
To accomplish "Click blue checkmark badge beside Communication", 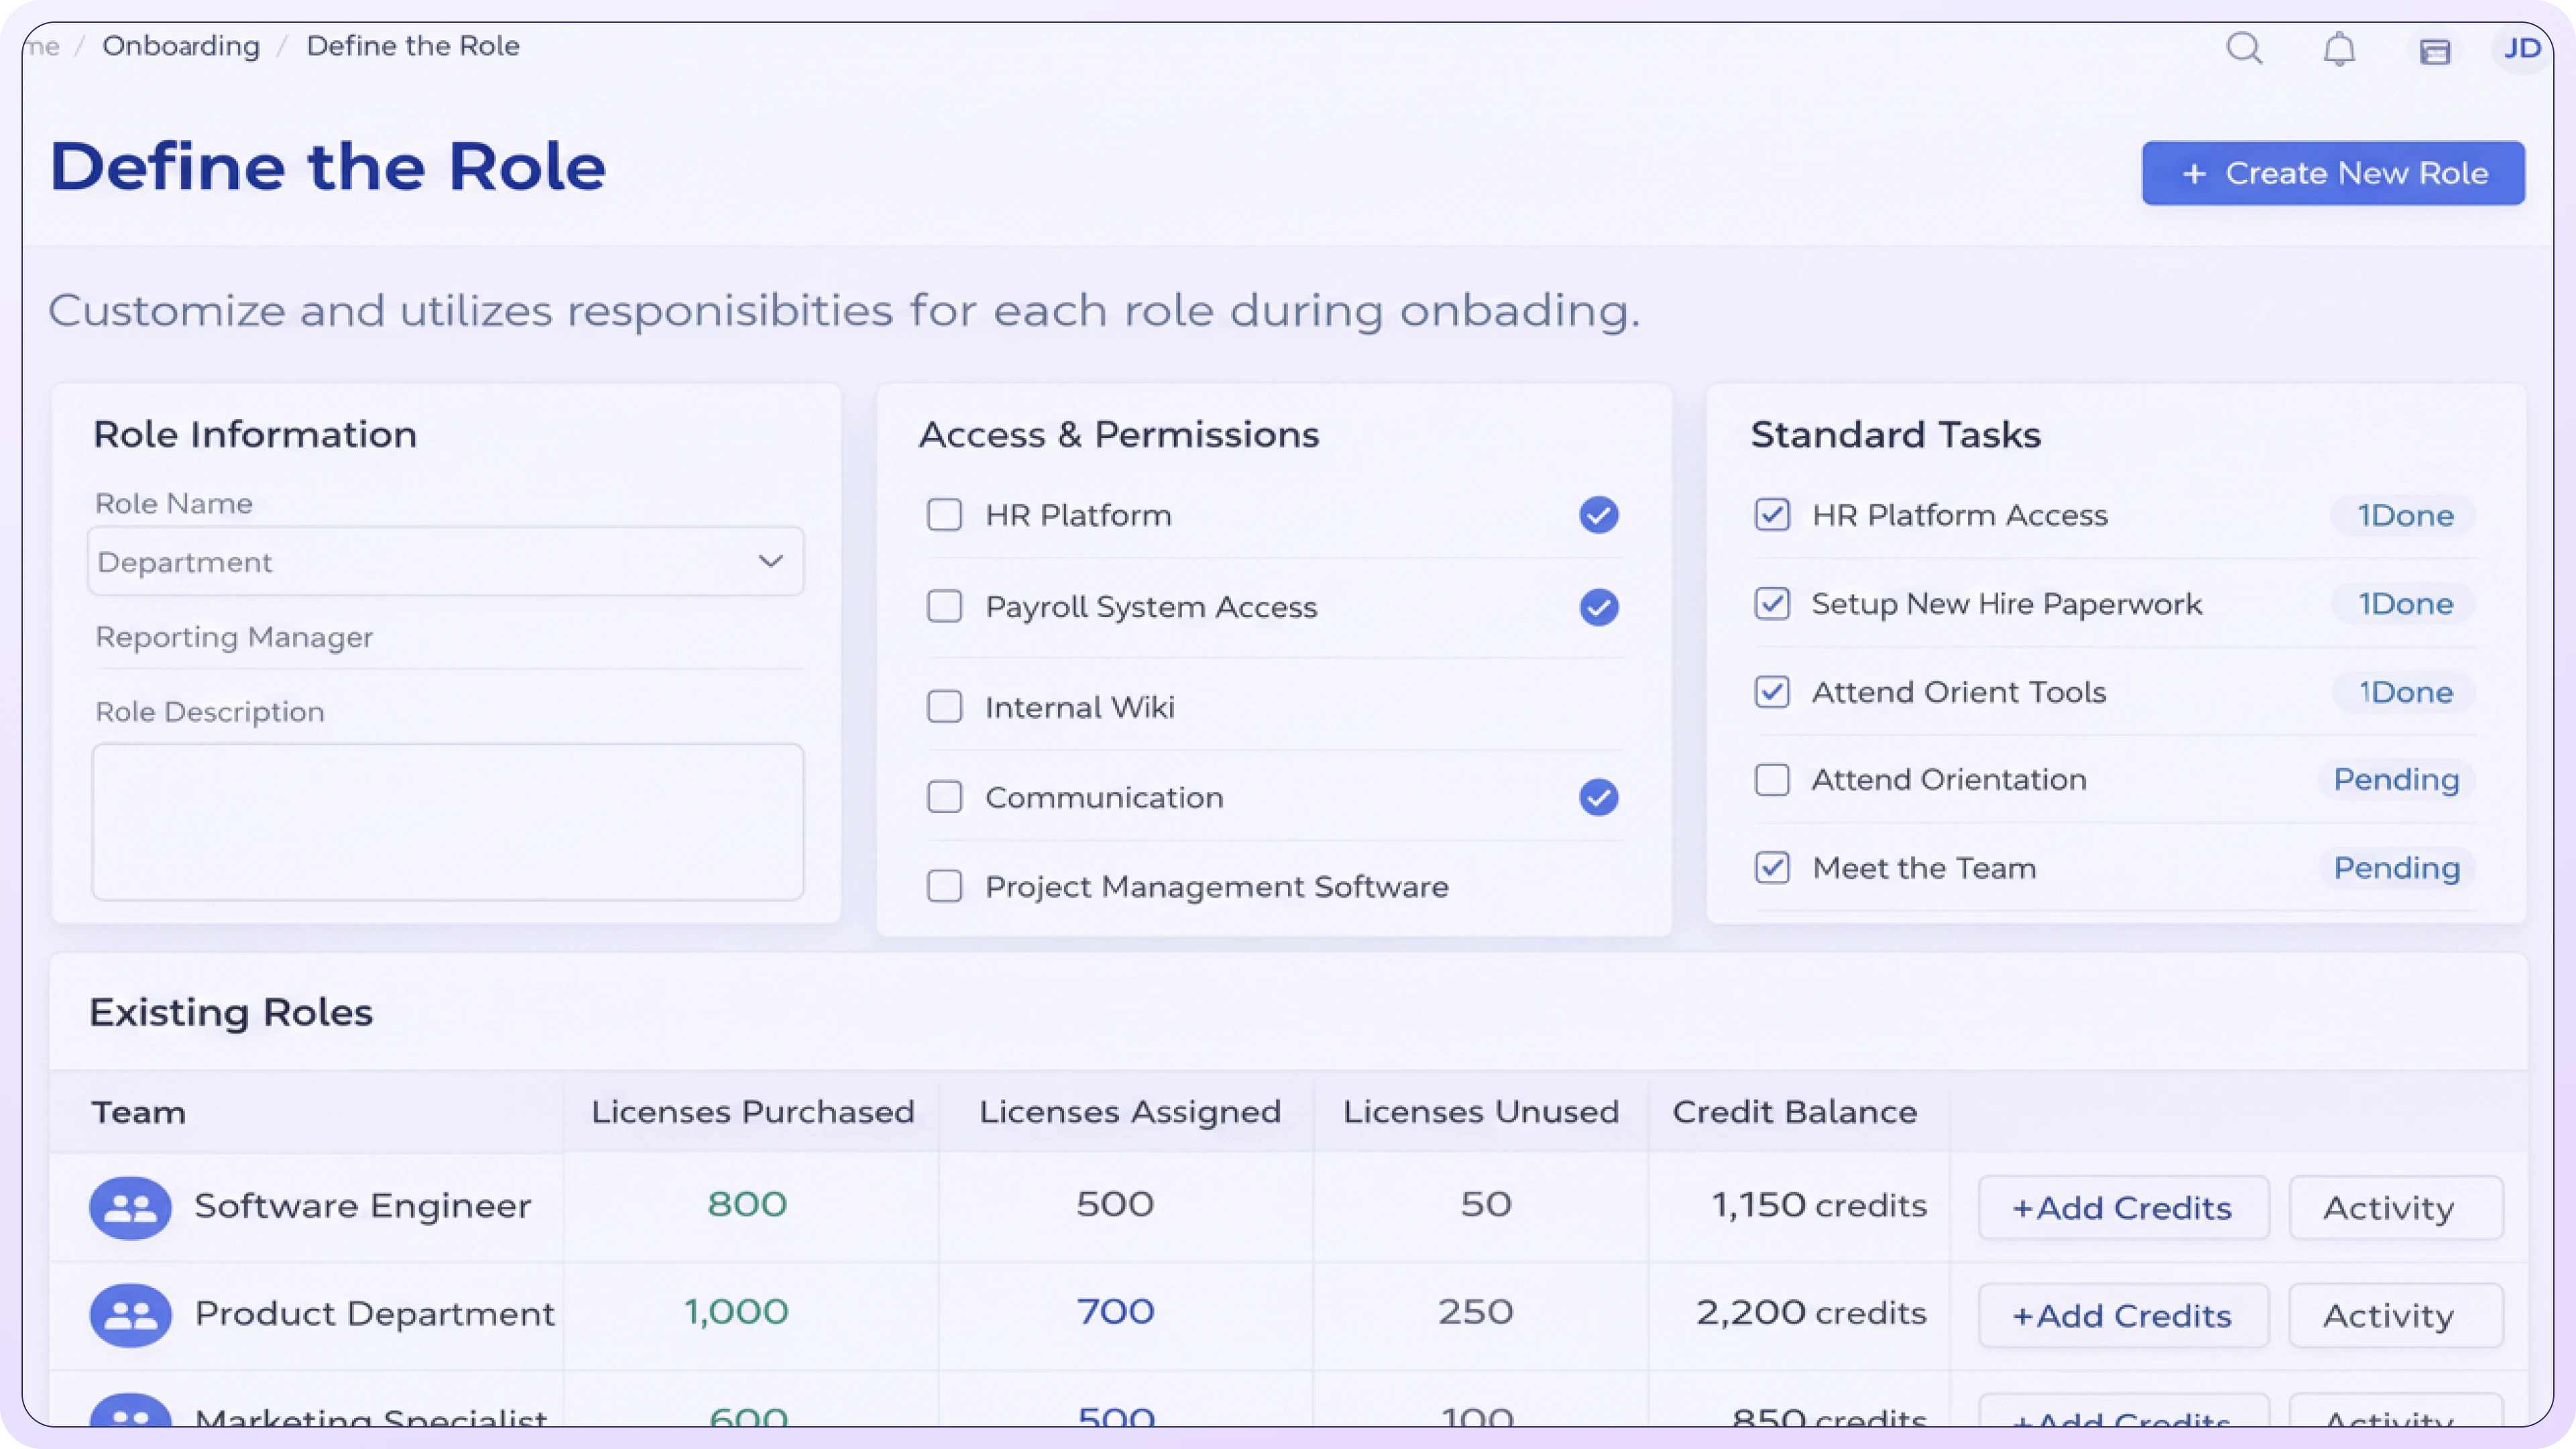I will pos(1598,797).
